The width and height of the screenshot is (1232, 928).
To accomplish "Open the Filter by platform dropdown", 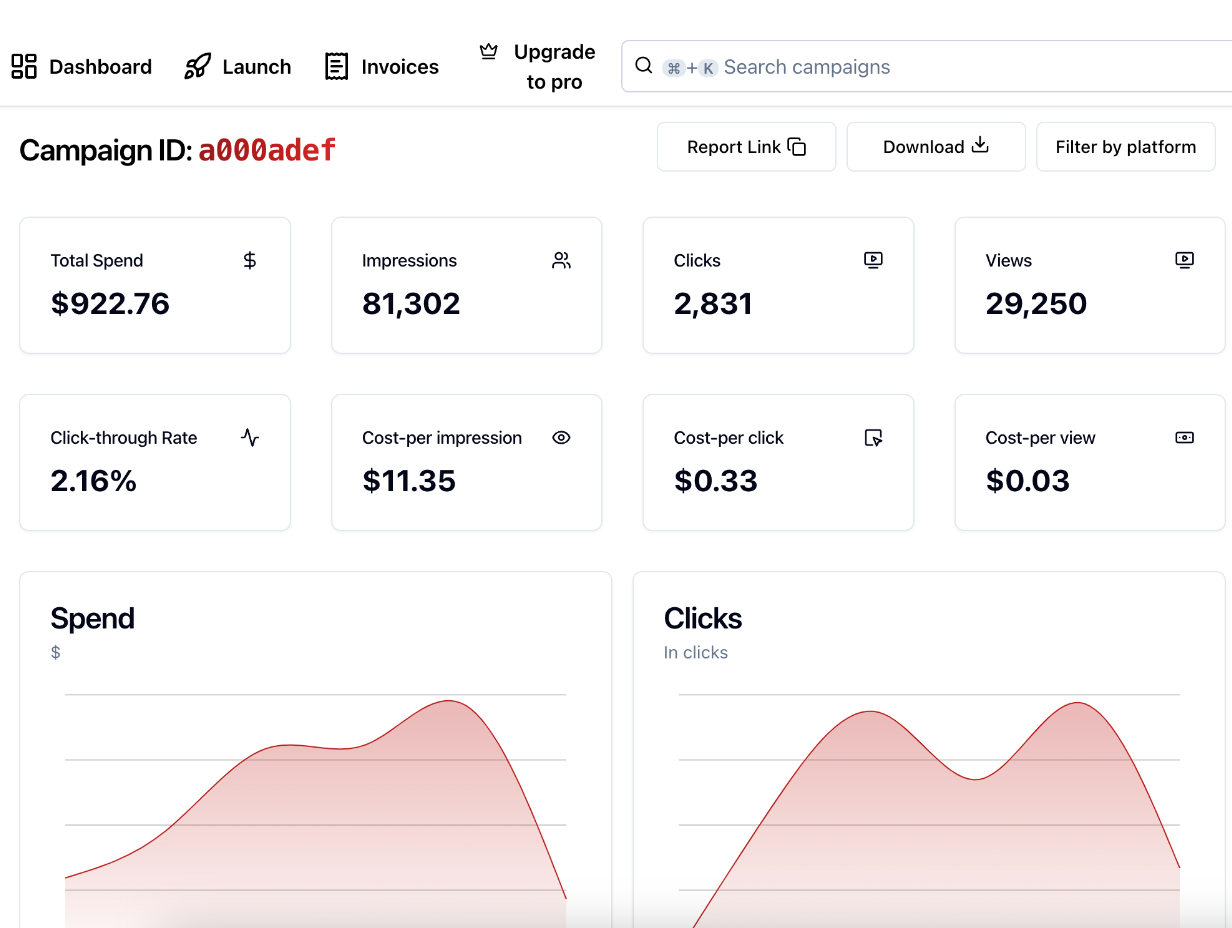I will click(x=1126, y=146).
